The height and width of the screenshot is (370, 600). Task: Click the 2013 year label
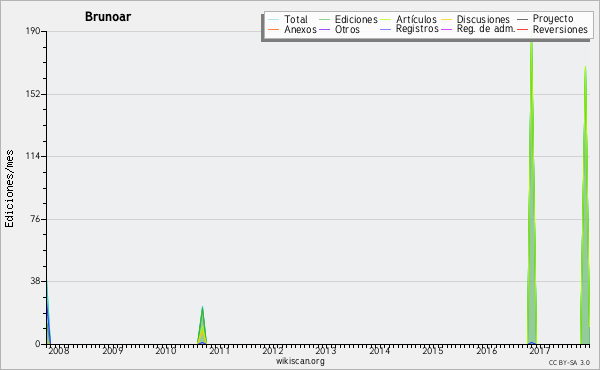click(326, 350)
